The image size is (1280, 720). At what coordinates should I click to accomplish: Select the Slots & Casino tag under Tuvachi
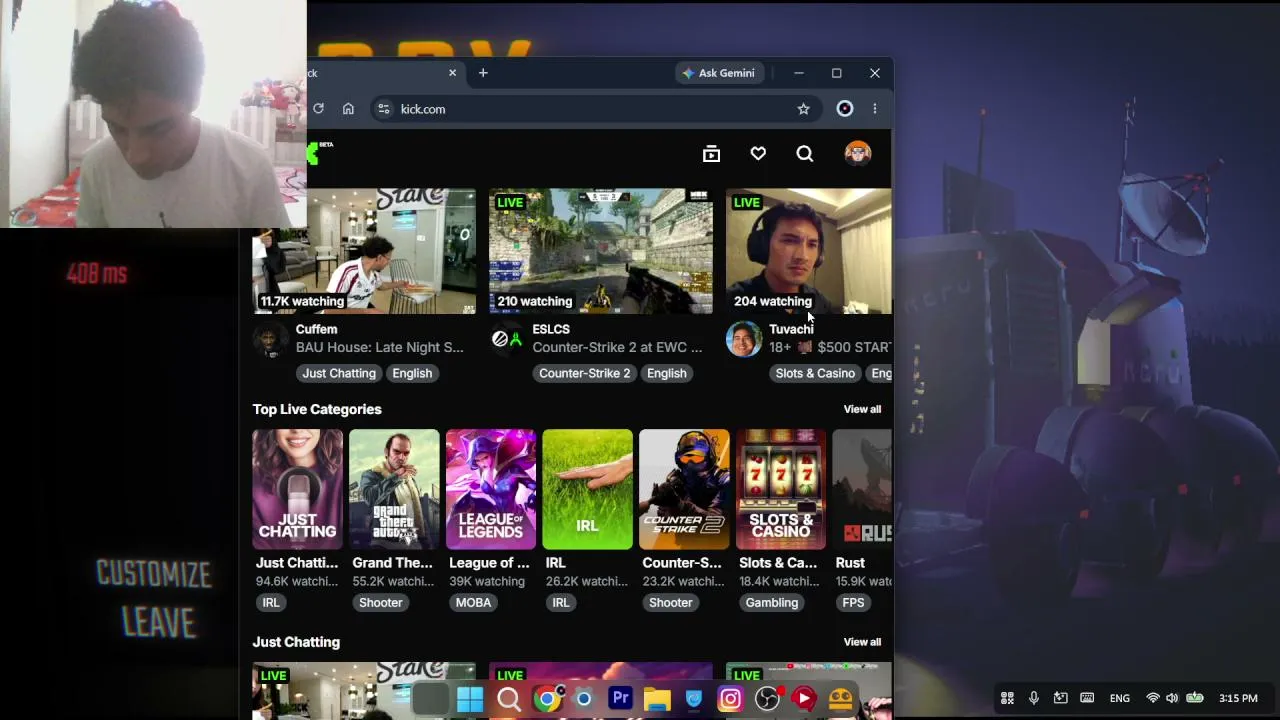coord(815,373)
